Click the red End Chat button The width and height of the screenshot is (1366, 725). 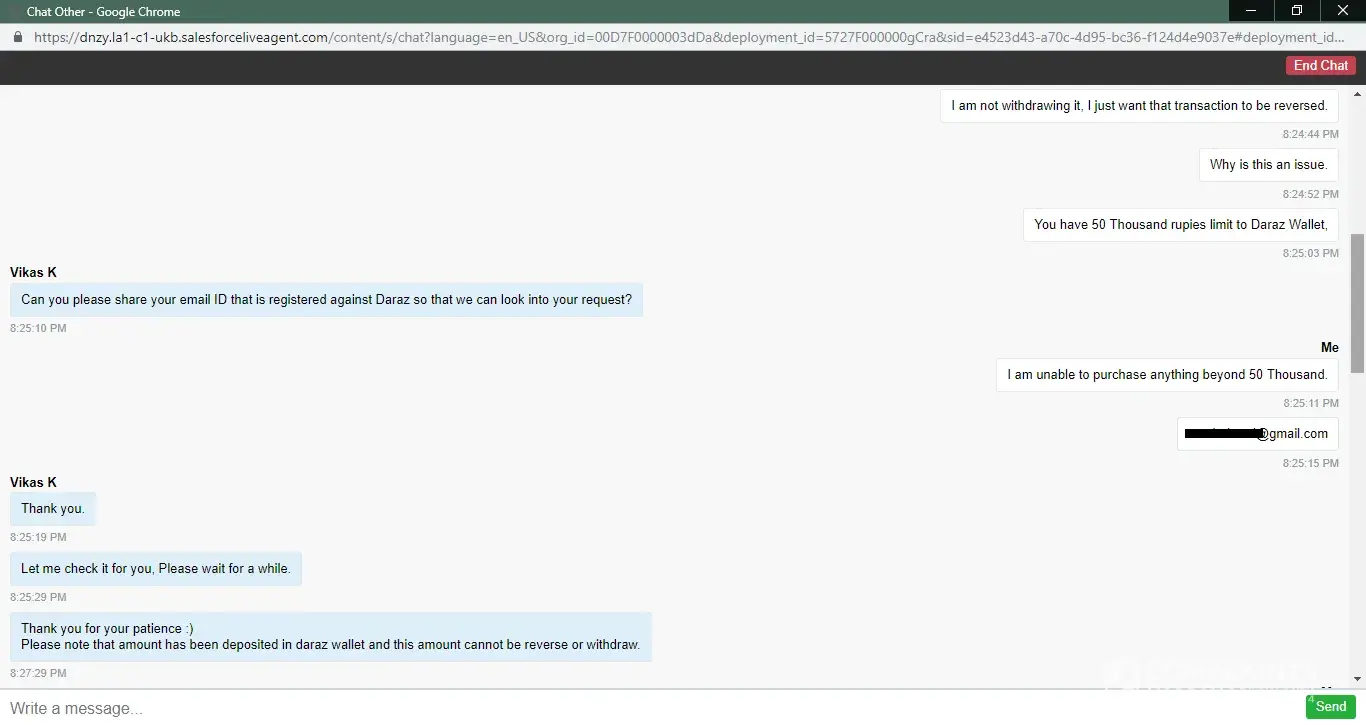tap(1320, 65)
